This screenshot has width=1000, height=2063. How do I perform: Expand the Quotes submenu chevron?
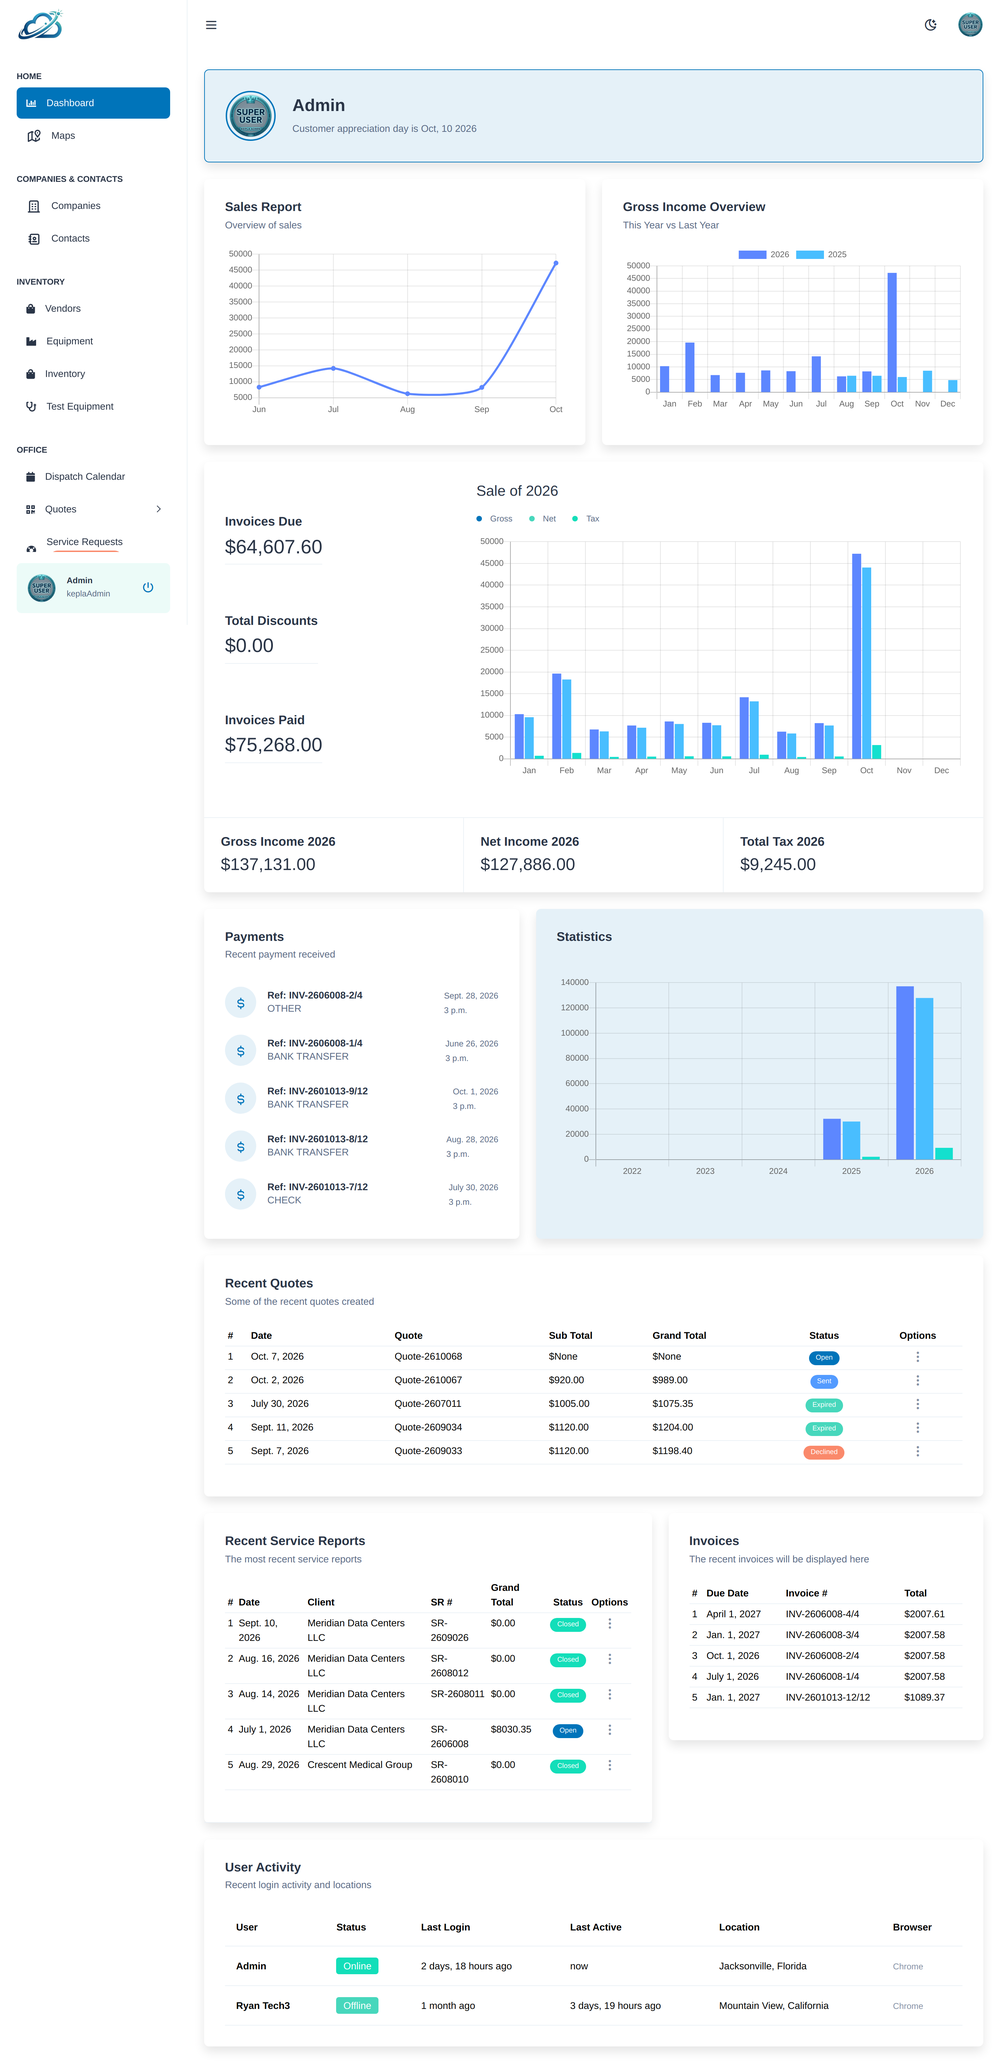pyautogui.click(x=159, y=510)
